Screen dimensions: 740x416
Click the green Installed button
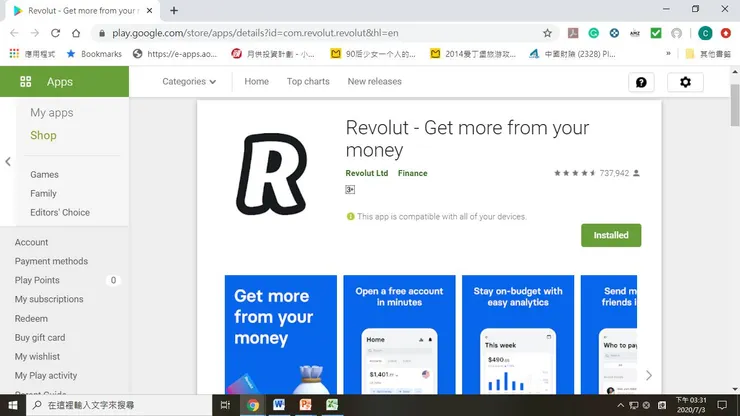(611, 235)
